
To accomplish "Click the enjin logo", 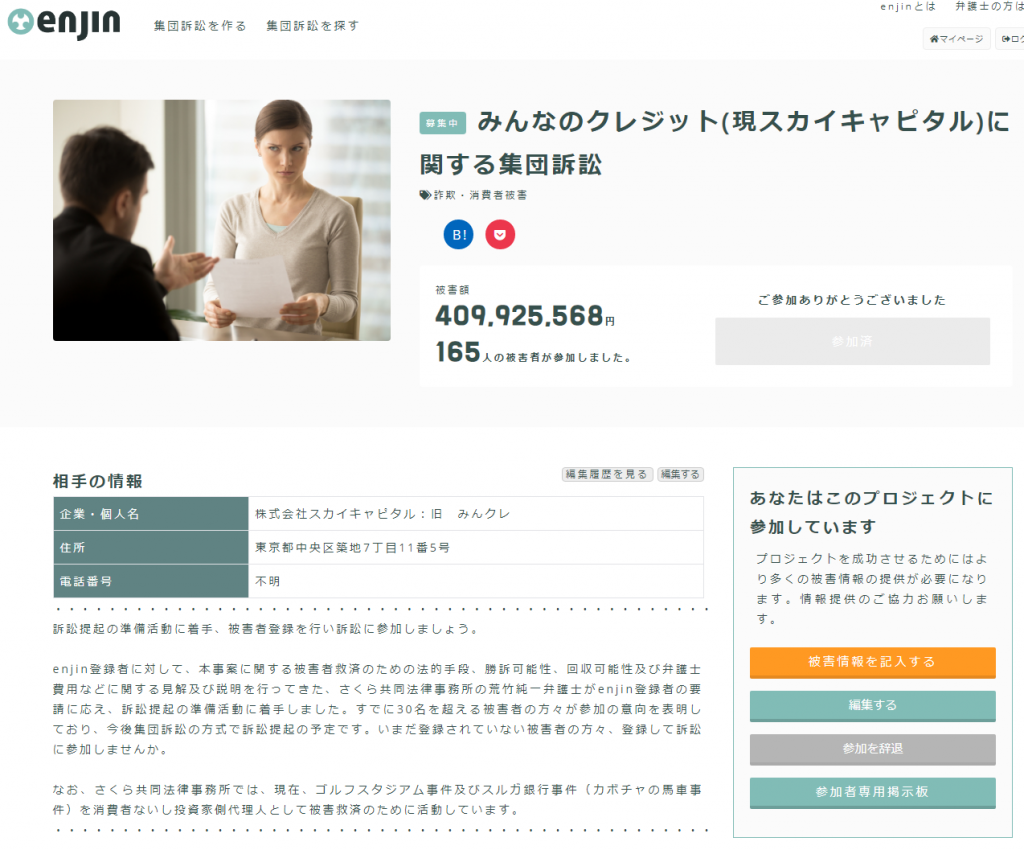I will click(63, 20).
